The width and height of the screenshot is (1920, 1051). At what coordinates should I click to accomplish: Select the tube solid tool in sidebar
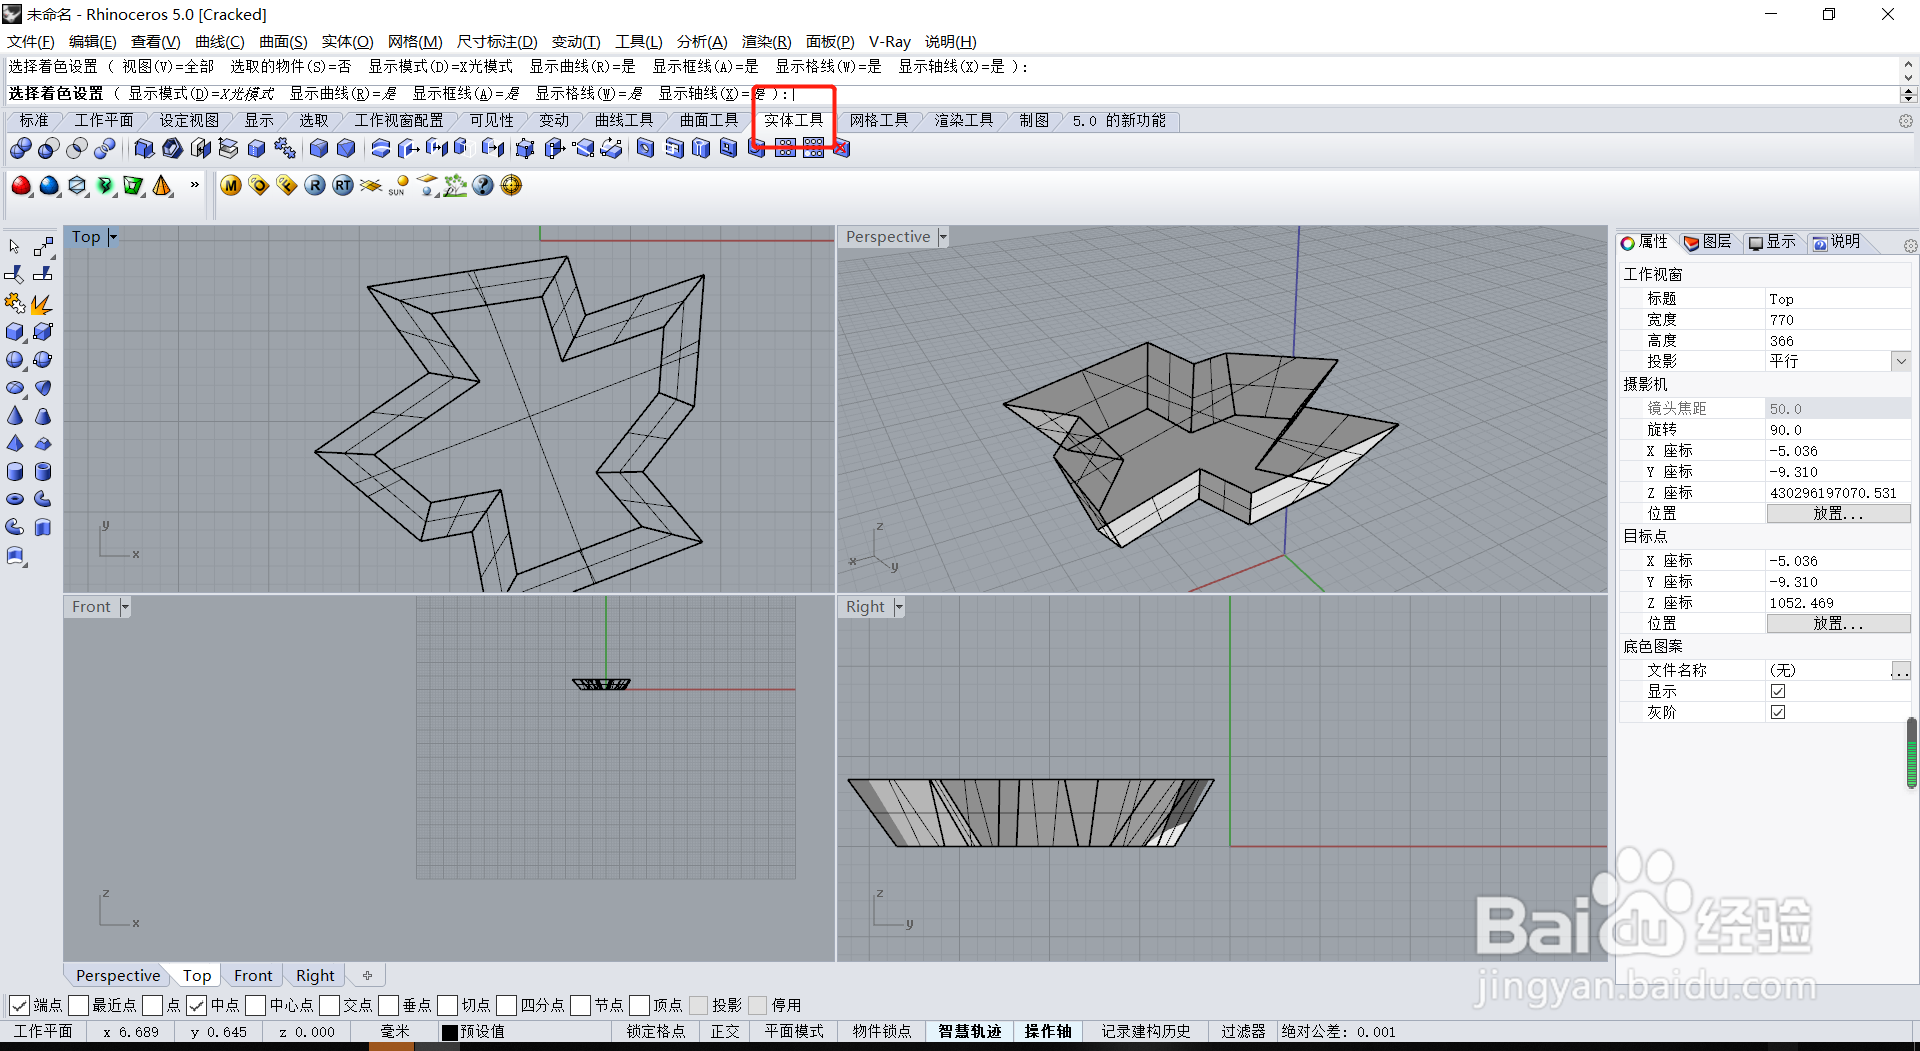(43, 472)
